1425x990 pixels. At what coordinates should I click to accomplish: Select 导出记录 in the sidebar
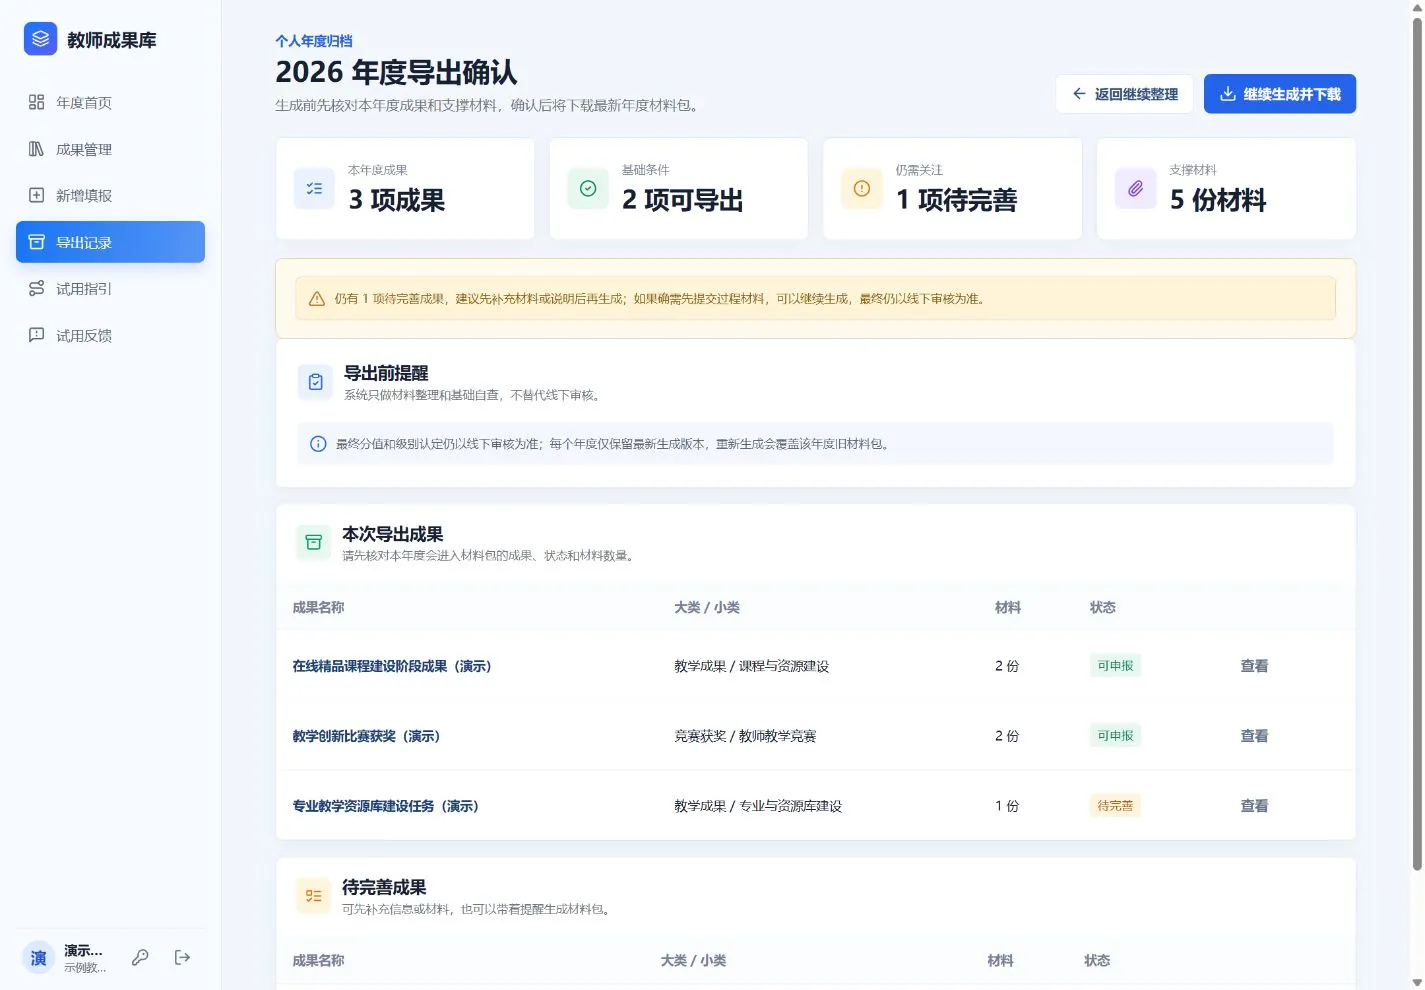pos(110,242)
